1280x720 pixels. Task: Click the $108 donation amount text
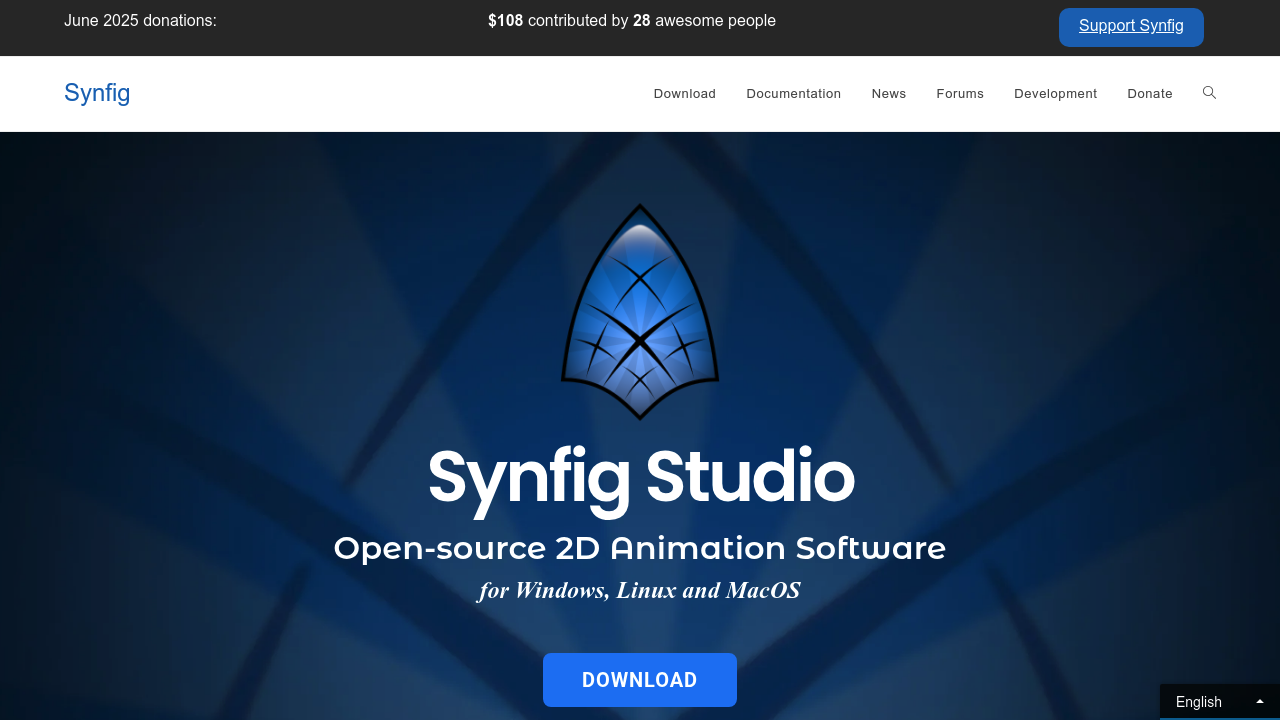[x=504, y=20]
